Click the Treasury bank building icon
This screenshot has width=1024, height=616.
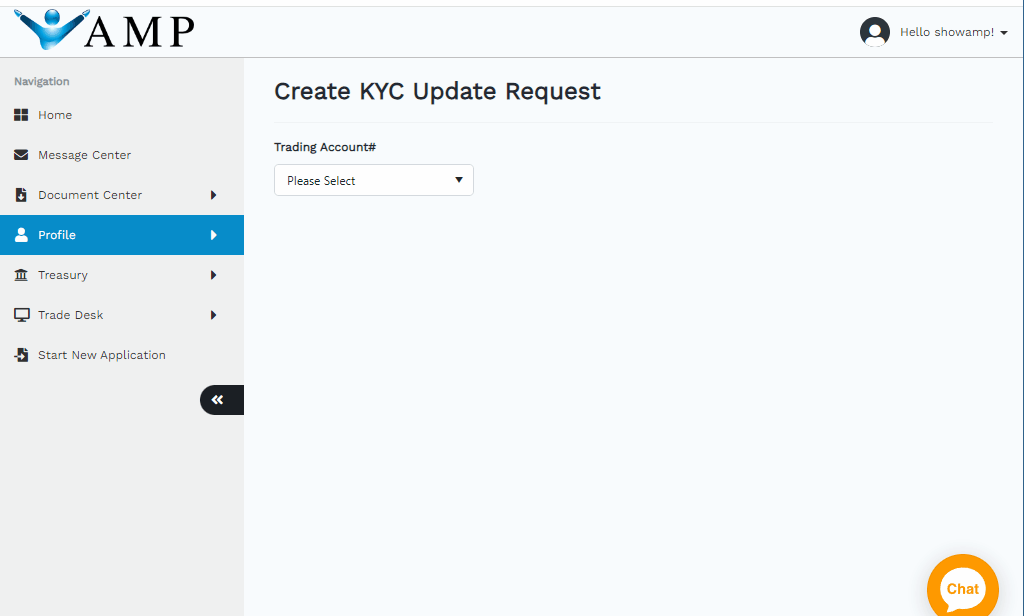click(x=21, y=275)
